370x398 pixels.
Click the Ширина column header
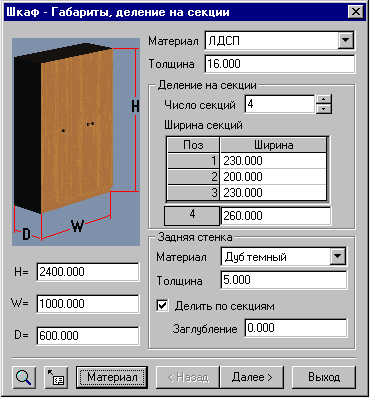(x=273, y=145)
